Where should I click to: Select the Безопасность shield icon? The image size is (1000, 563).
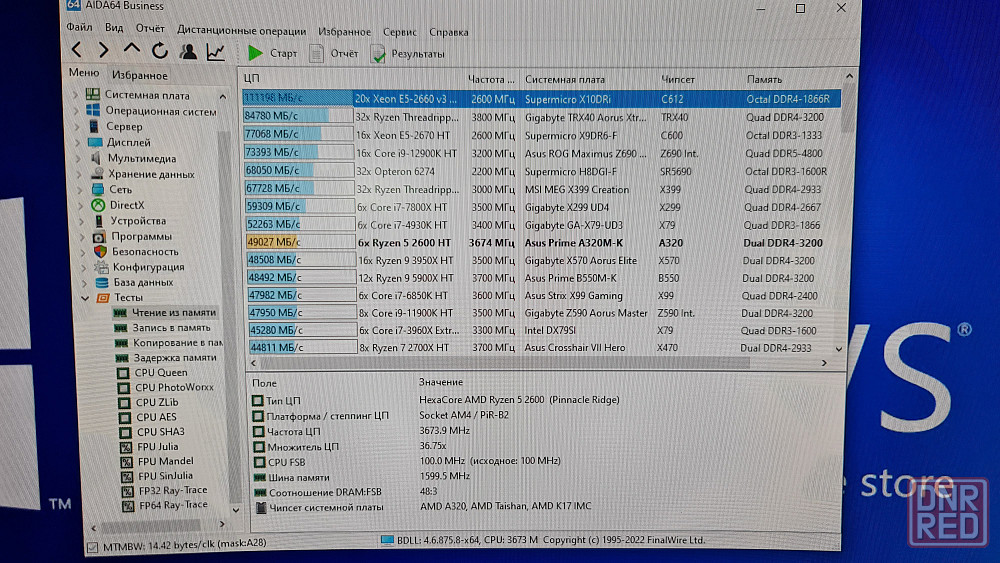click(100, 251)
